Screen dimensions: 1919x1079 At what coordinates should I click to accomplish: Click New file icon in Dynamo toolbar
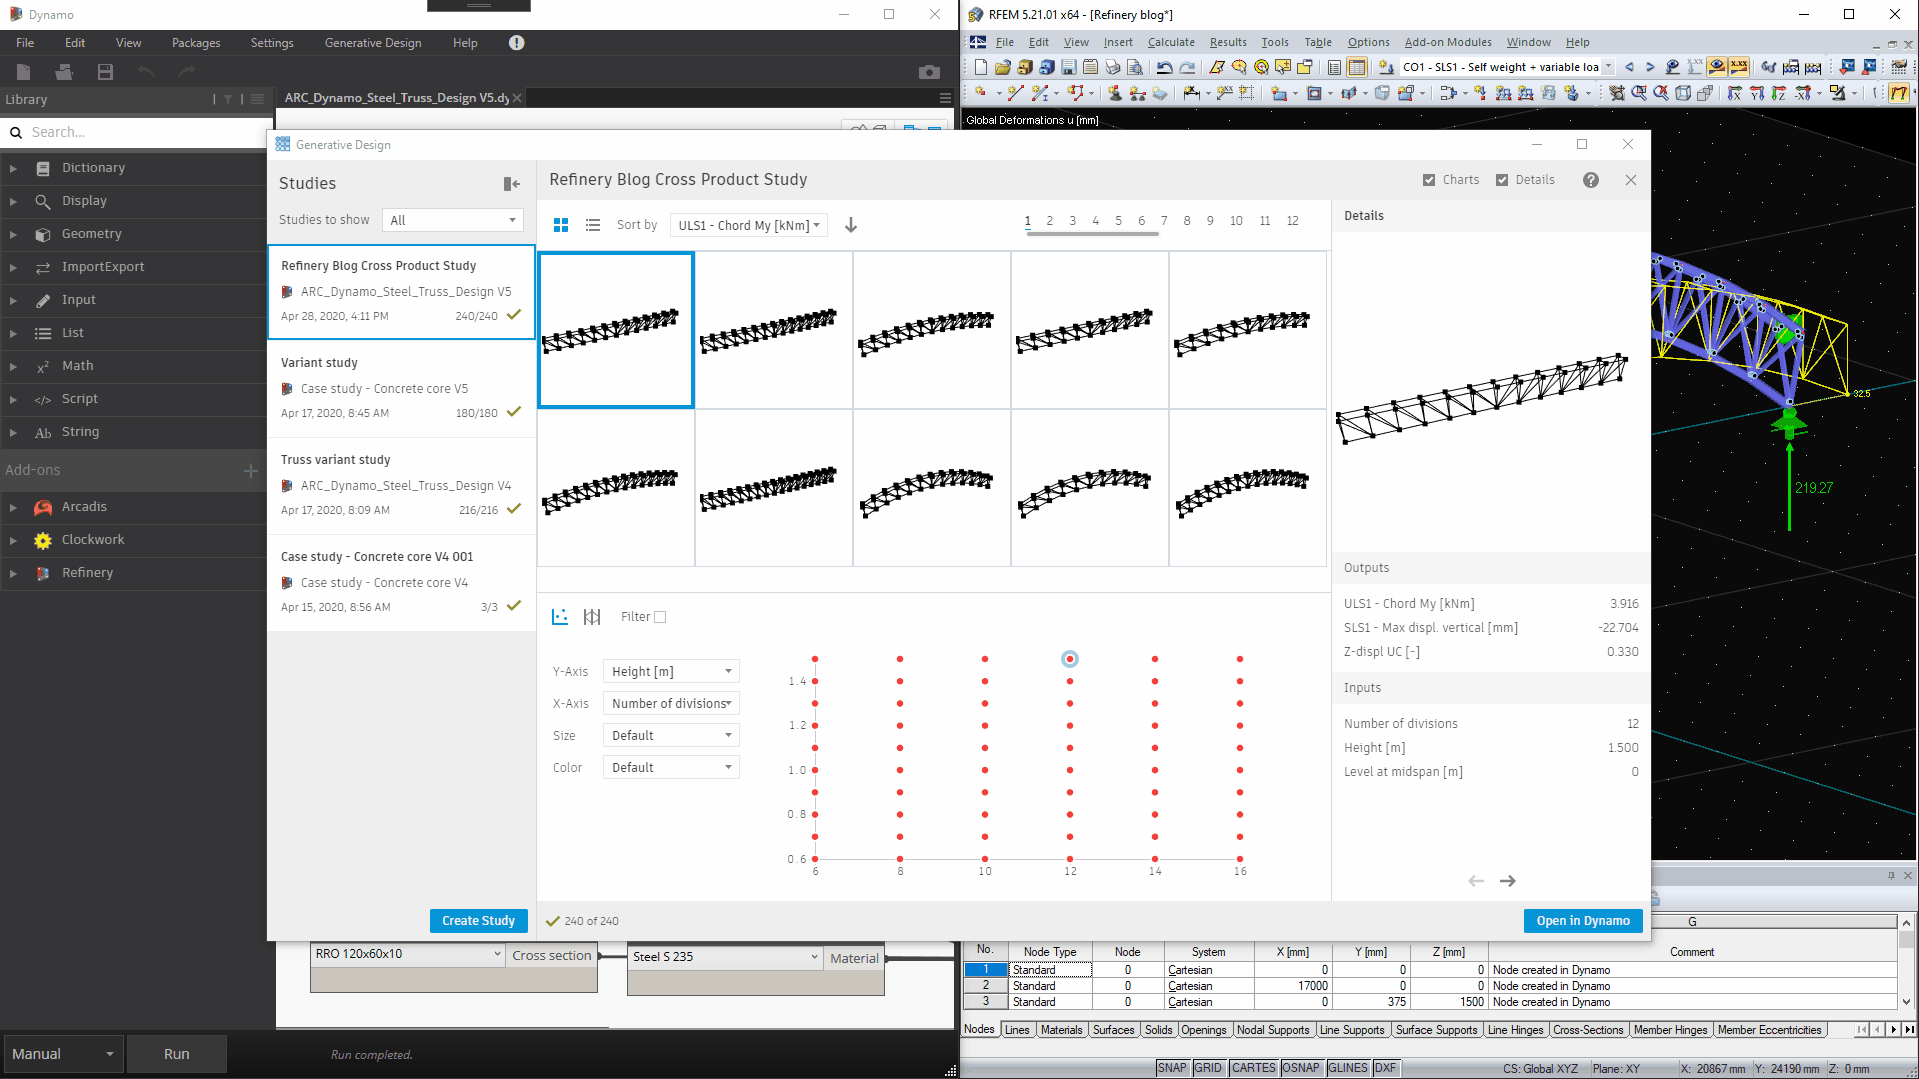pos(24,71)
